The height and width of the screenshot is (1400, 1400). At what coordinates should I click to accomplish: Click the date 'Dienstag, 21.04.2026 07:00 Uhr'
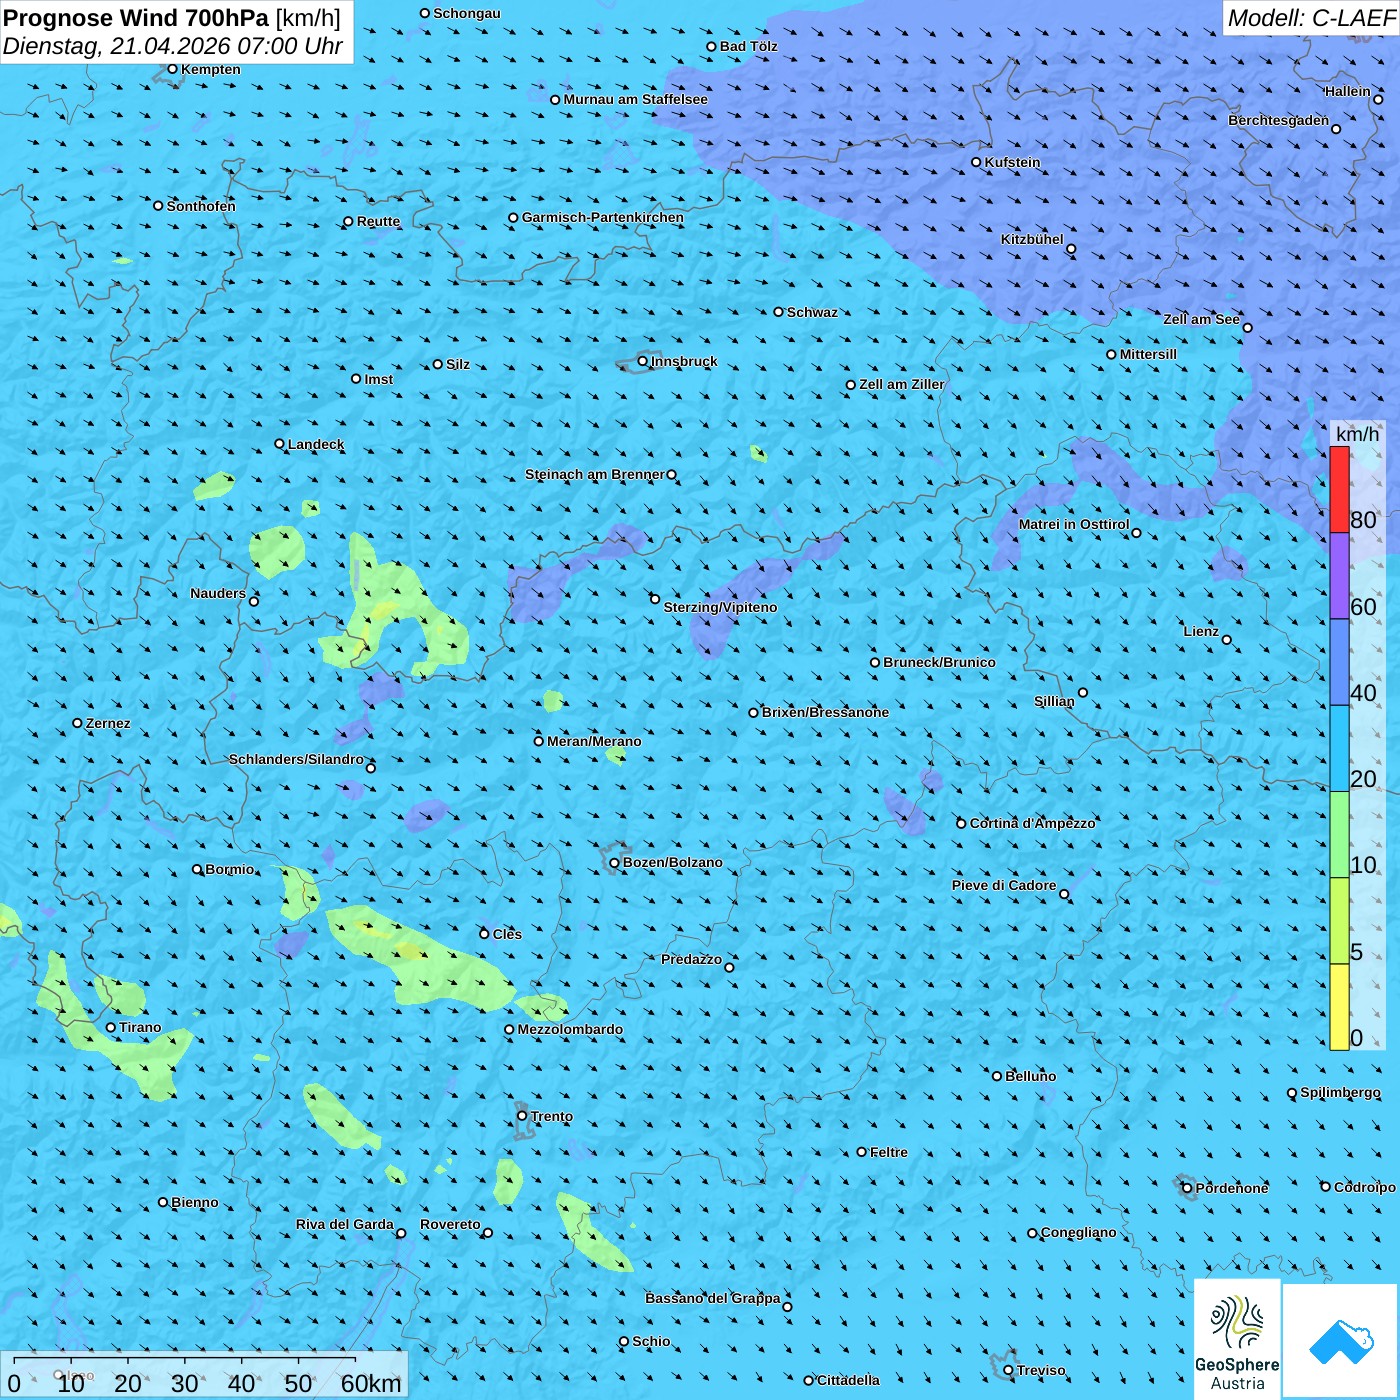tap(172, 46)
